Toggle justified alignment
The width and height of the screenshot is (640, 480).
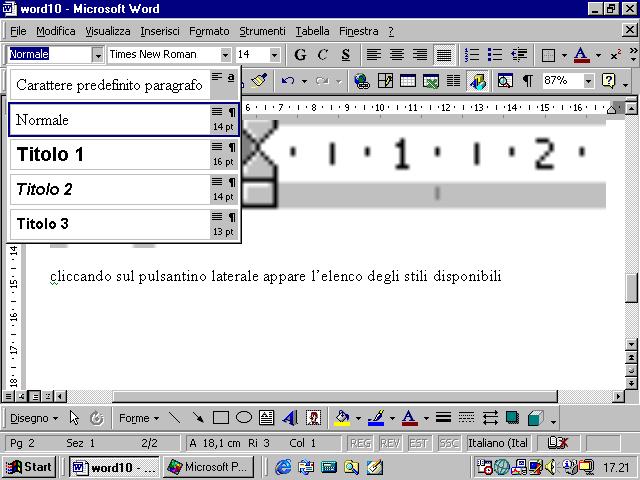(x=444, y=54)
